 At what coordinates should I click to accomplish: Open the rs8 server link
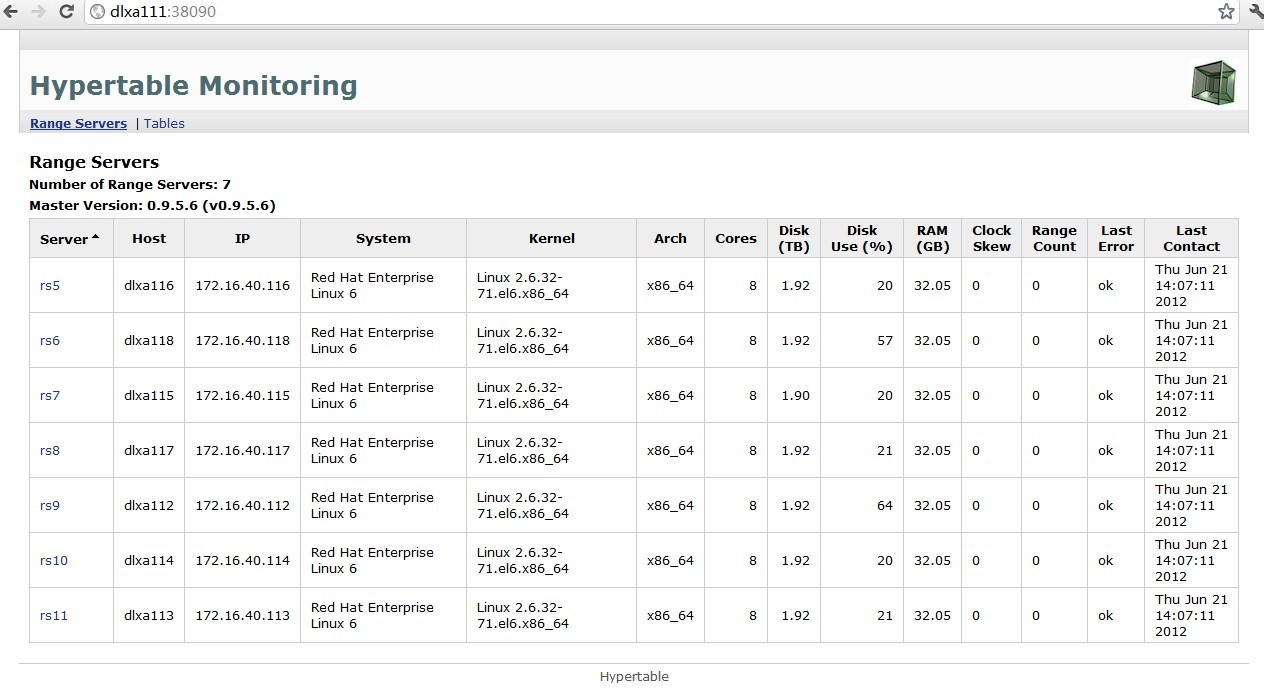[50, 451]
